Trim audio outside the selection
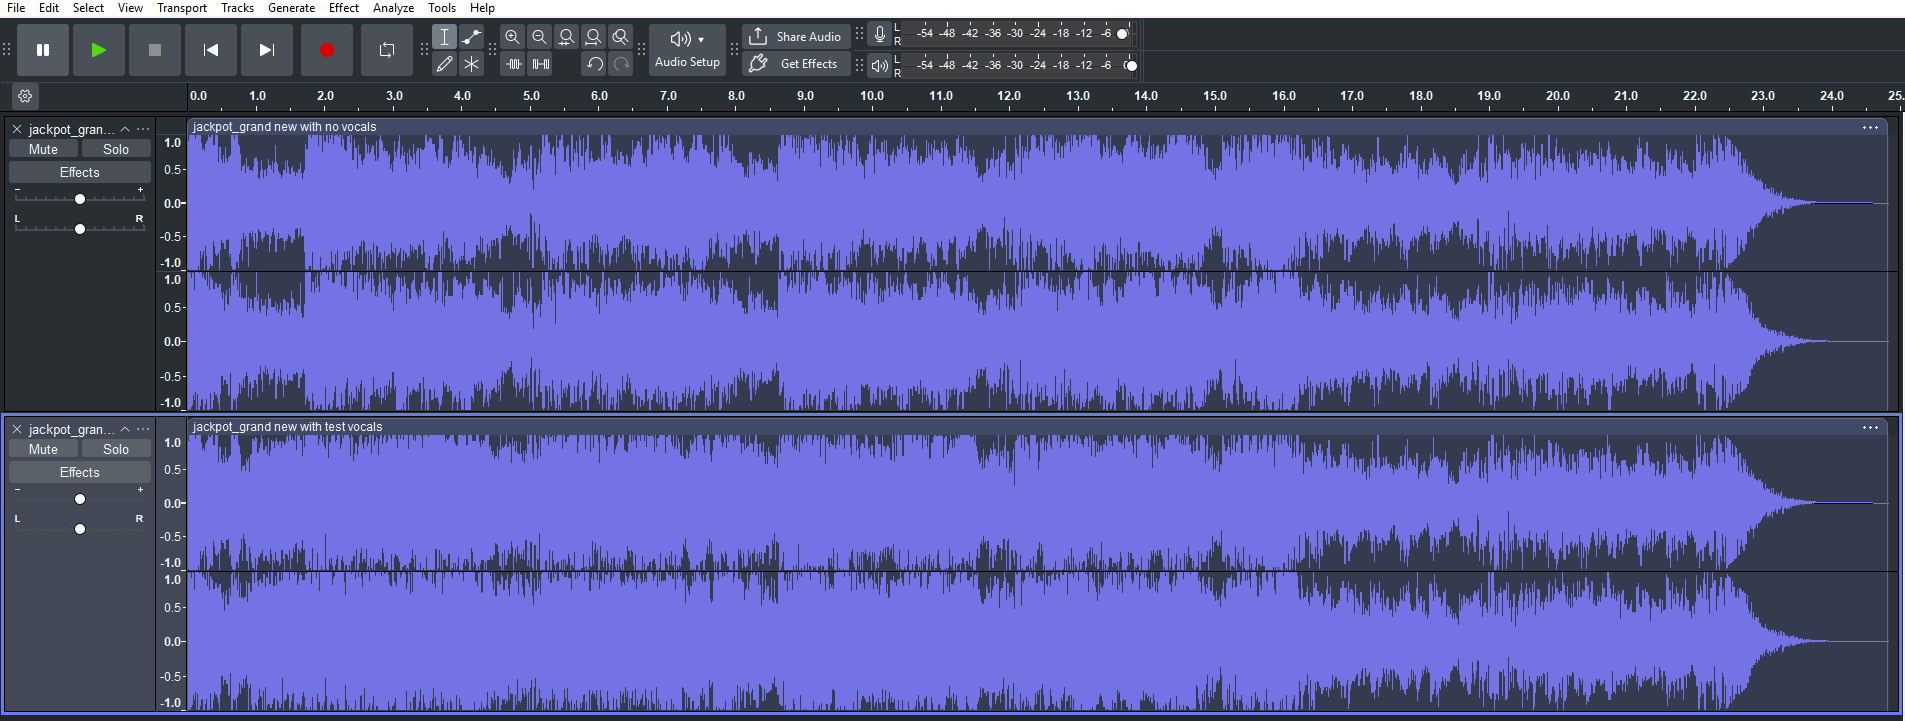The width and height of the screenshot is (1905, 721). [513, 64]
